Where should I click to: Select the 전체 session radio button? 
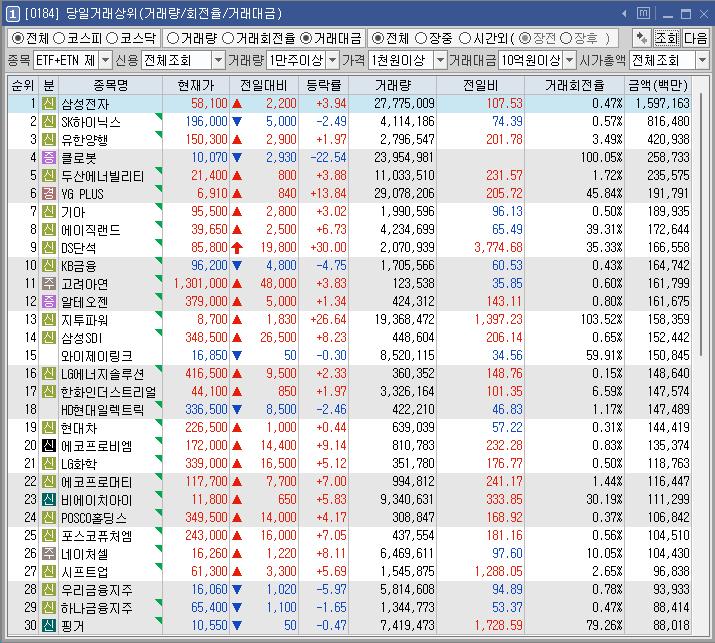[377, 38]
